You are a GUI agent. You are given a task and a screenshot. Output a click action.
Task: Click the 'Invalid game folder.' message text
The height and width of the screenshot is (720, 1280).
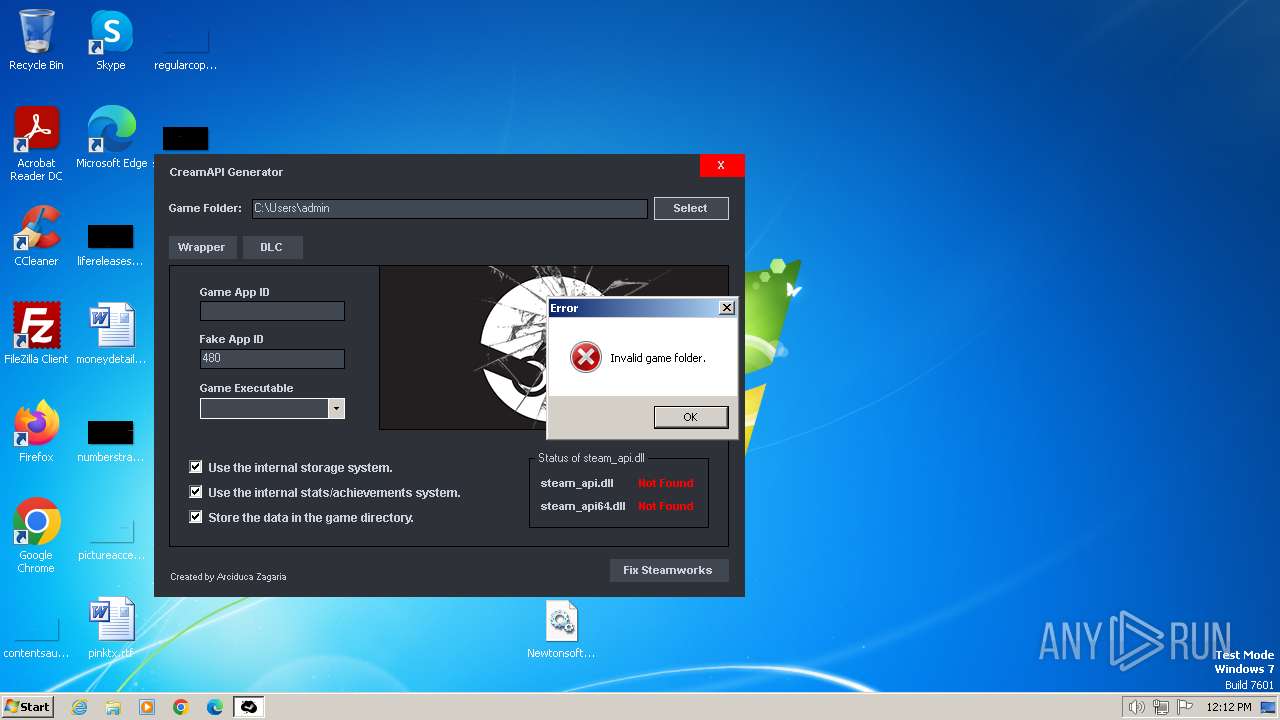coord(658,358)
